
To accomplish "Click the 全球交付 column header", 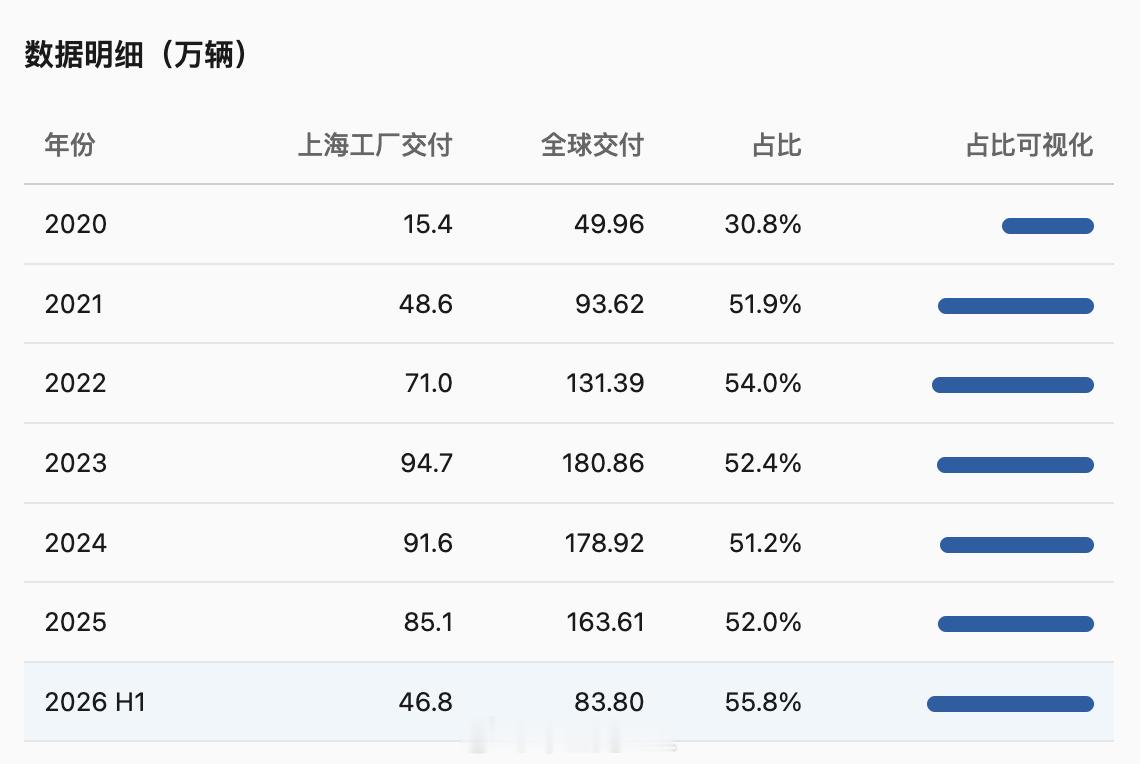I will [x=593, y=145].
